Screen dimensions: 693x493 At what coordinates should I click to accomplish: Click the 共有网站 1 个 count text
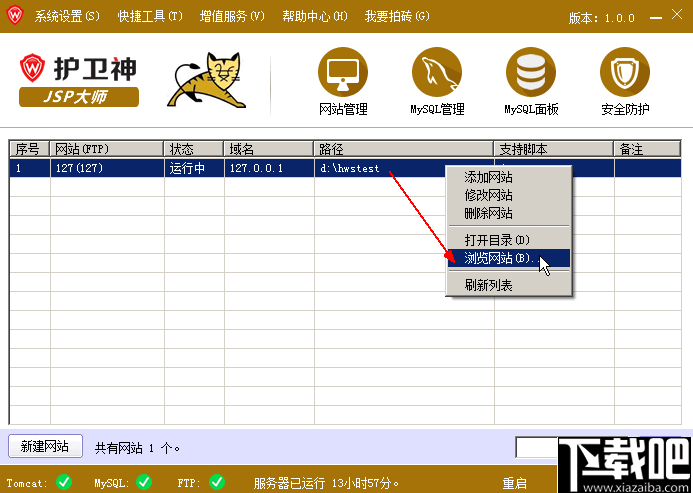pos(137,448)
